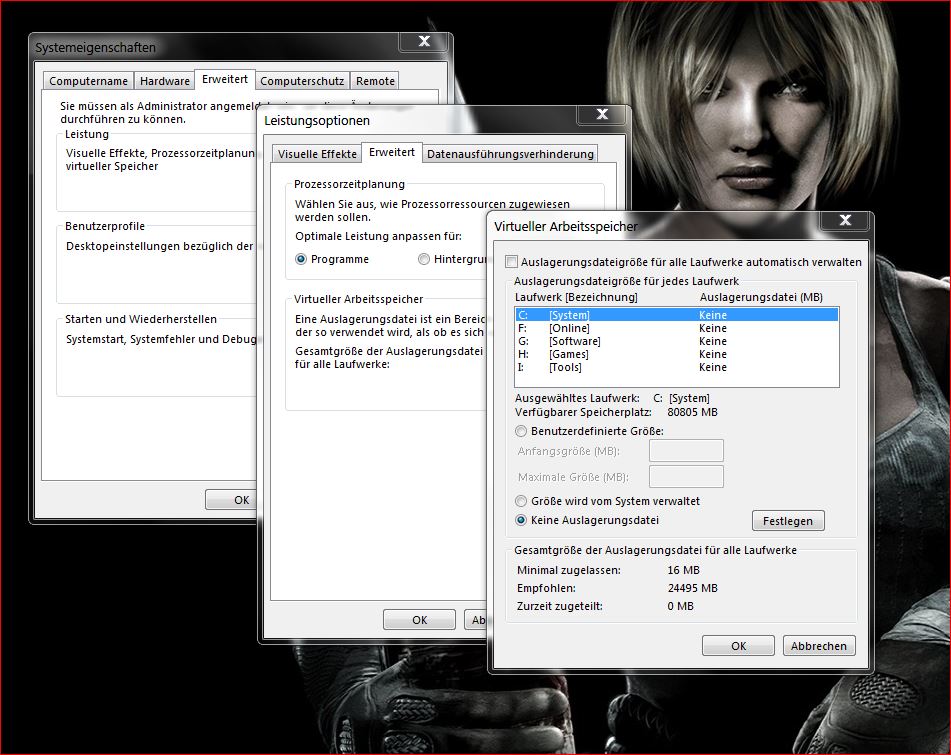Close the Leistungsoptionen window
The image size is (951, 755).
(602, 114)
